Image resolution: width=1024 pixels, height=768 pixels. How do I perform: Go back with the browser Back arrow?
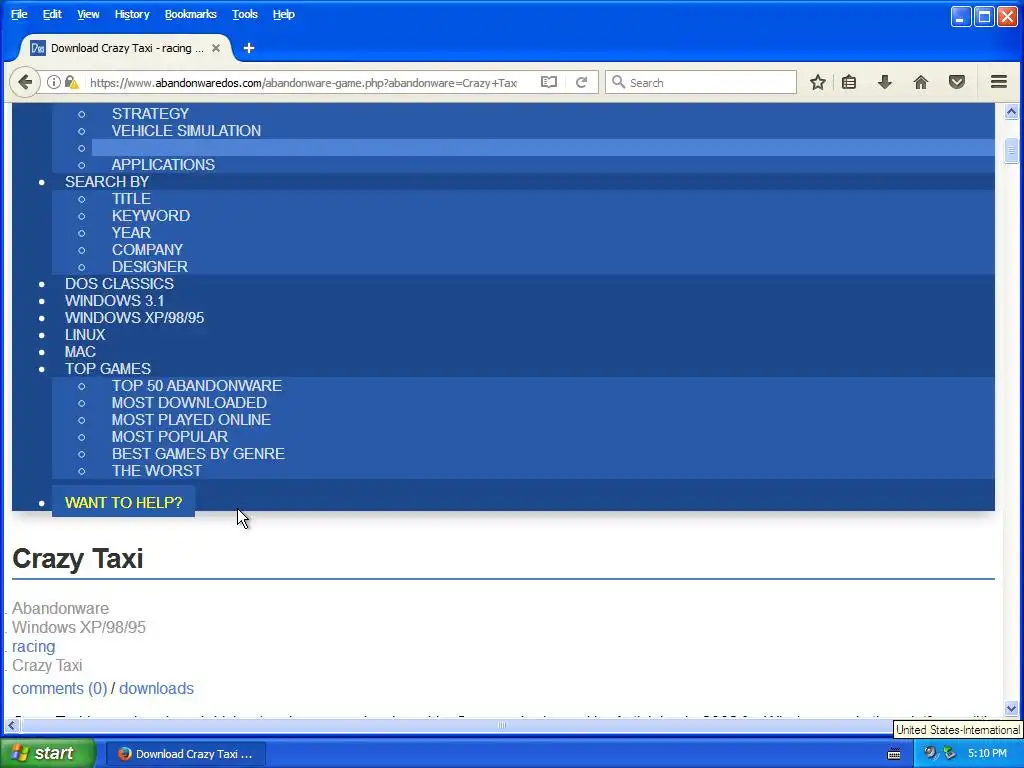click(25, 82)
